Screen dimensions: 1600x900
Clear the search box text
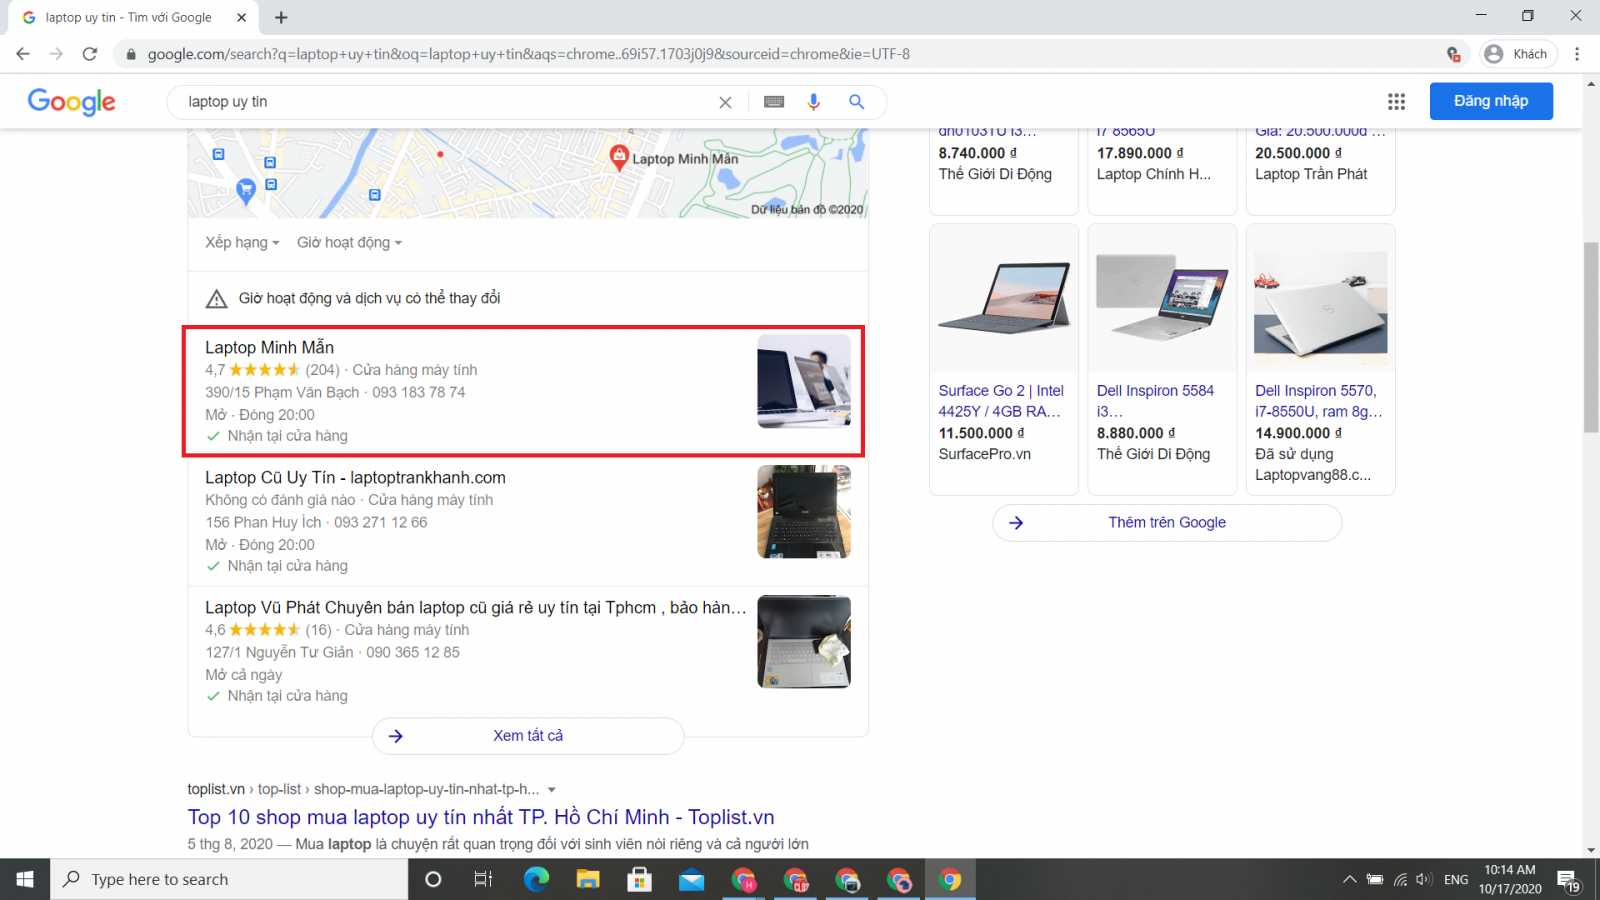click(x=725, y=102)
